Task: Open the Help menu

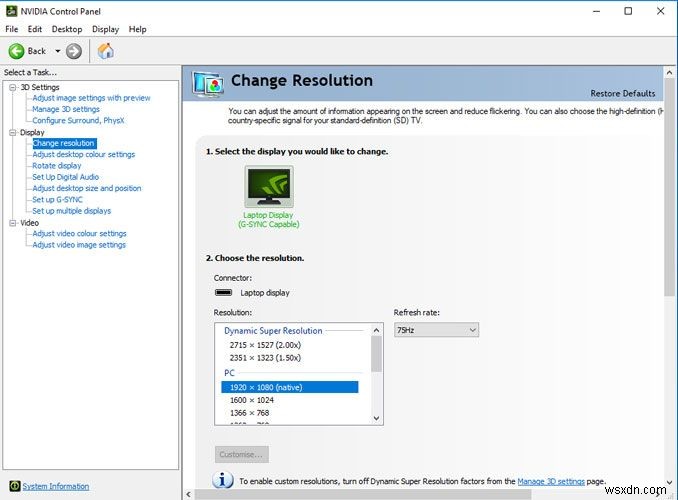Action: coord(138,29)
